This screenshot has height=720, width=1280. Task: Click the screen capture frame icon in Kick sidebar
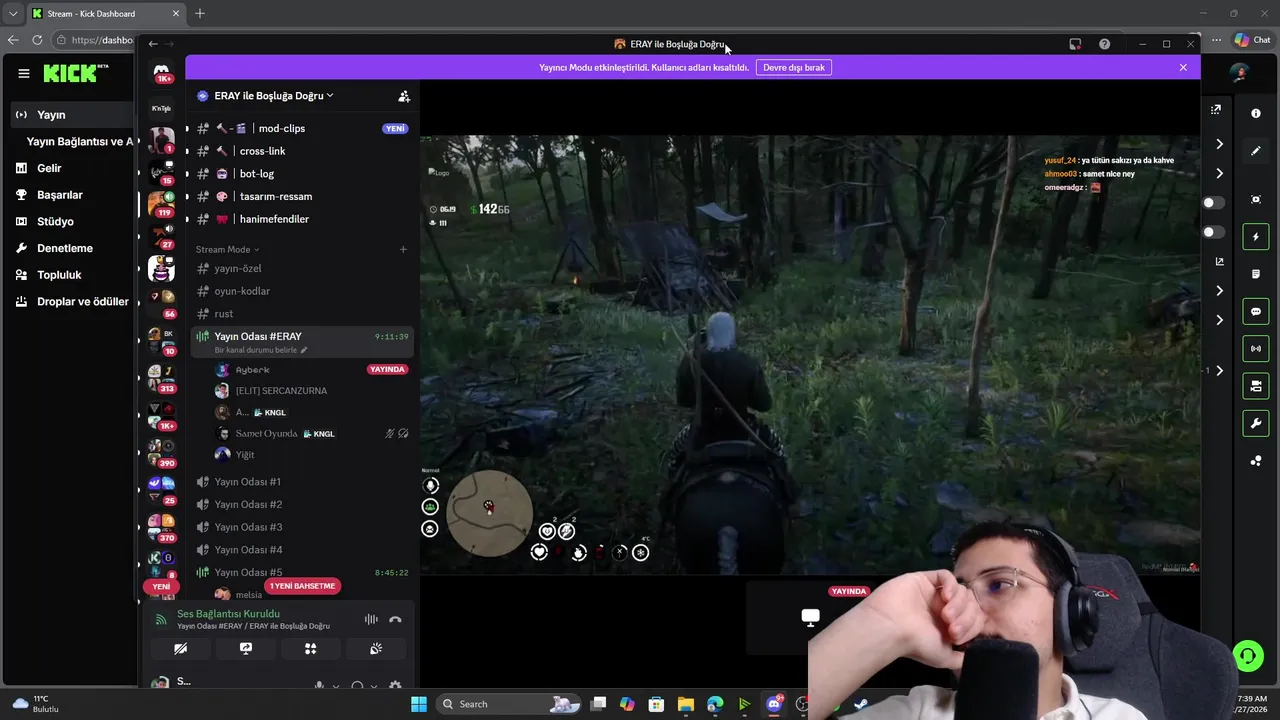coord(1256,199)
